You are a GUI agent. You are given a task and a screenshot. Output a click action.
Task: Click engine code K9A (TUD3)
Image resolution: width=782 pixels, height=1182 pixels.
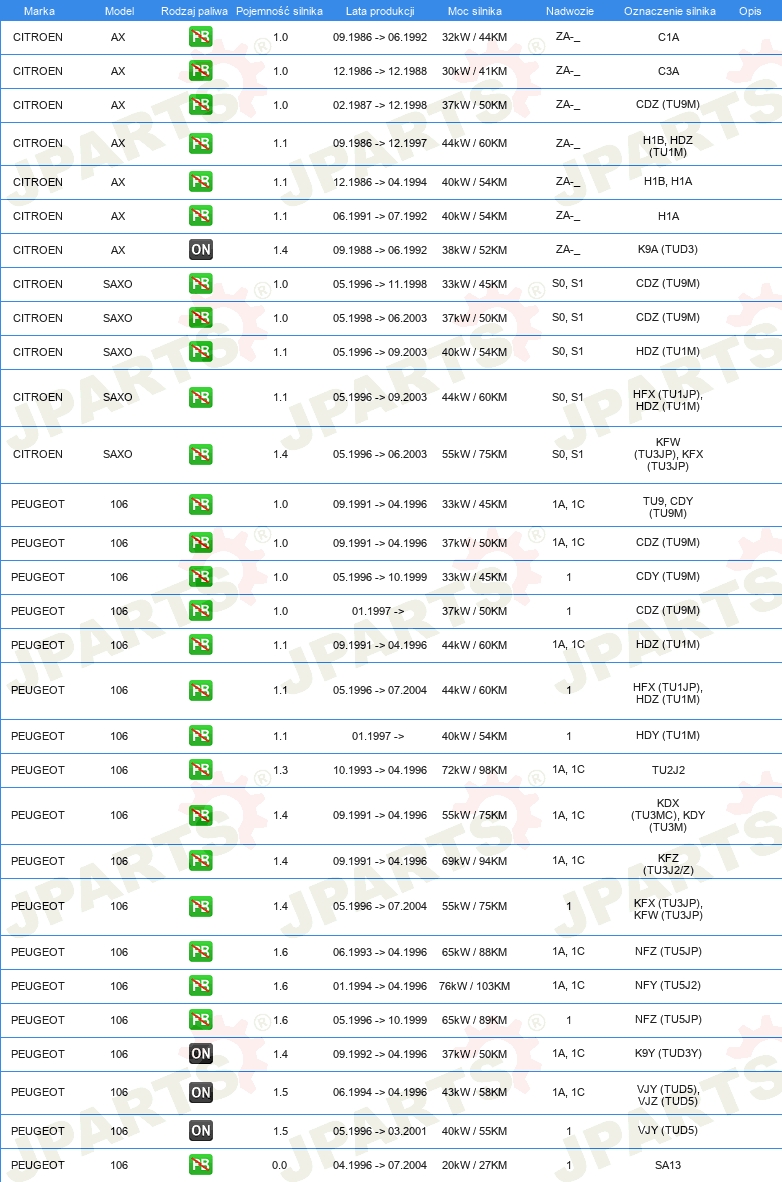[x=668, y=249]
